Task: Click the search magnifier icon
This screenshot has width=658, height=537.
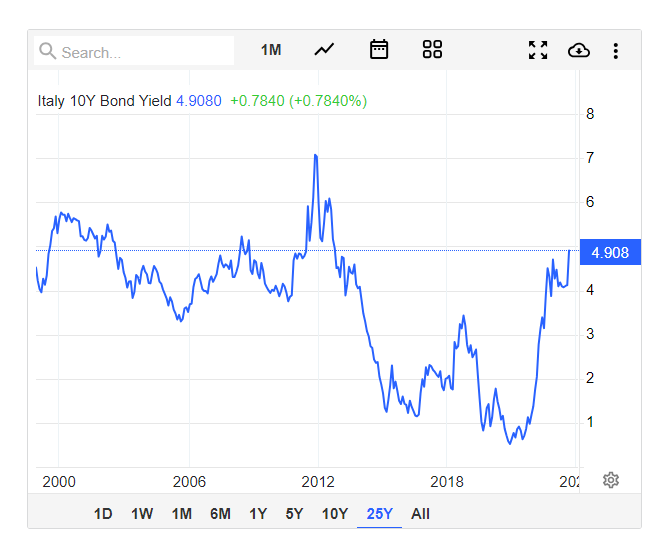Action: pyautogui.click(x=47, y=51)
